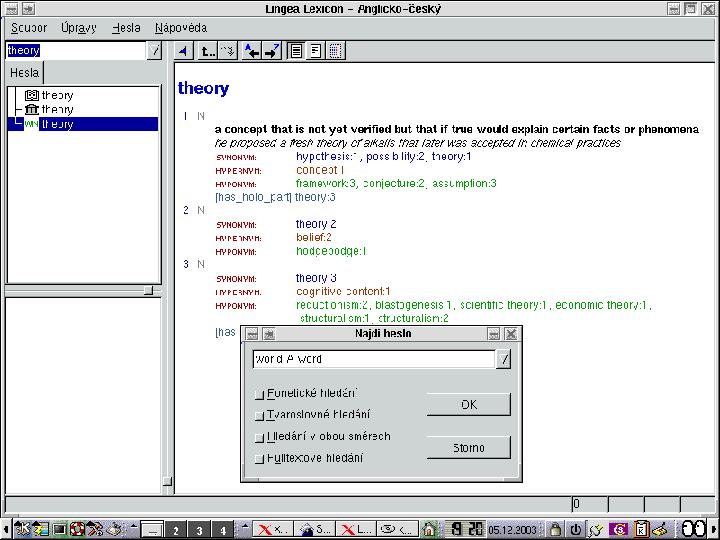Viewport: 720px width, 540px height.
Task: Click the 'word & word' search field
Action: pos(374,359)
